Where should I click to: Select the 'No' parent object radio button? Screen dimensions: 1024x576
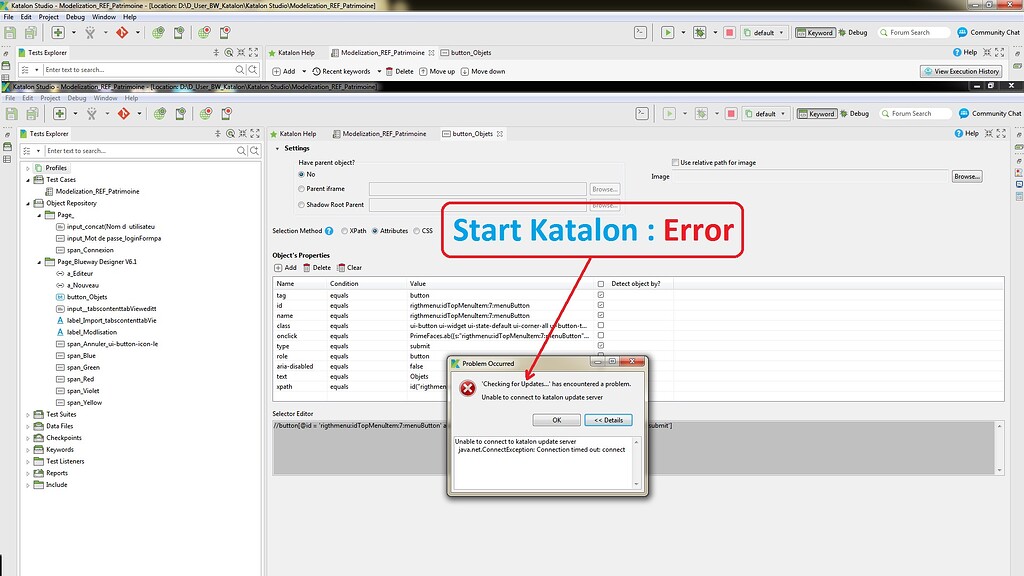[x=301, y=174]
